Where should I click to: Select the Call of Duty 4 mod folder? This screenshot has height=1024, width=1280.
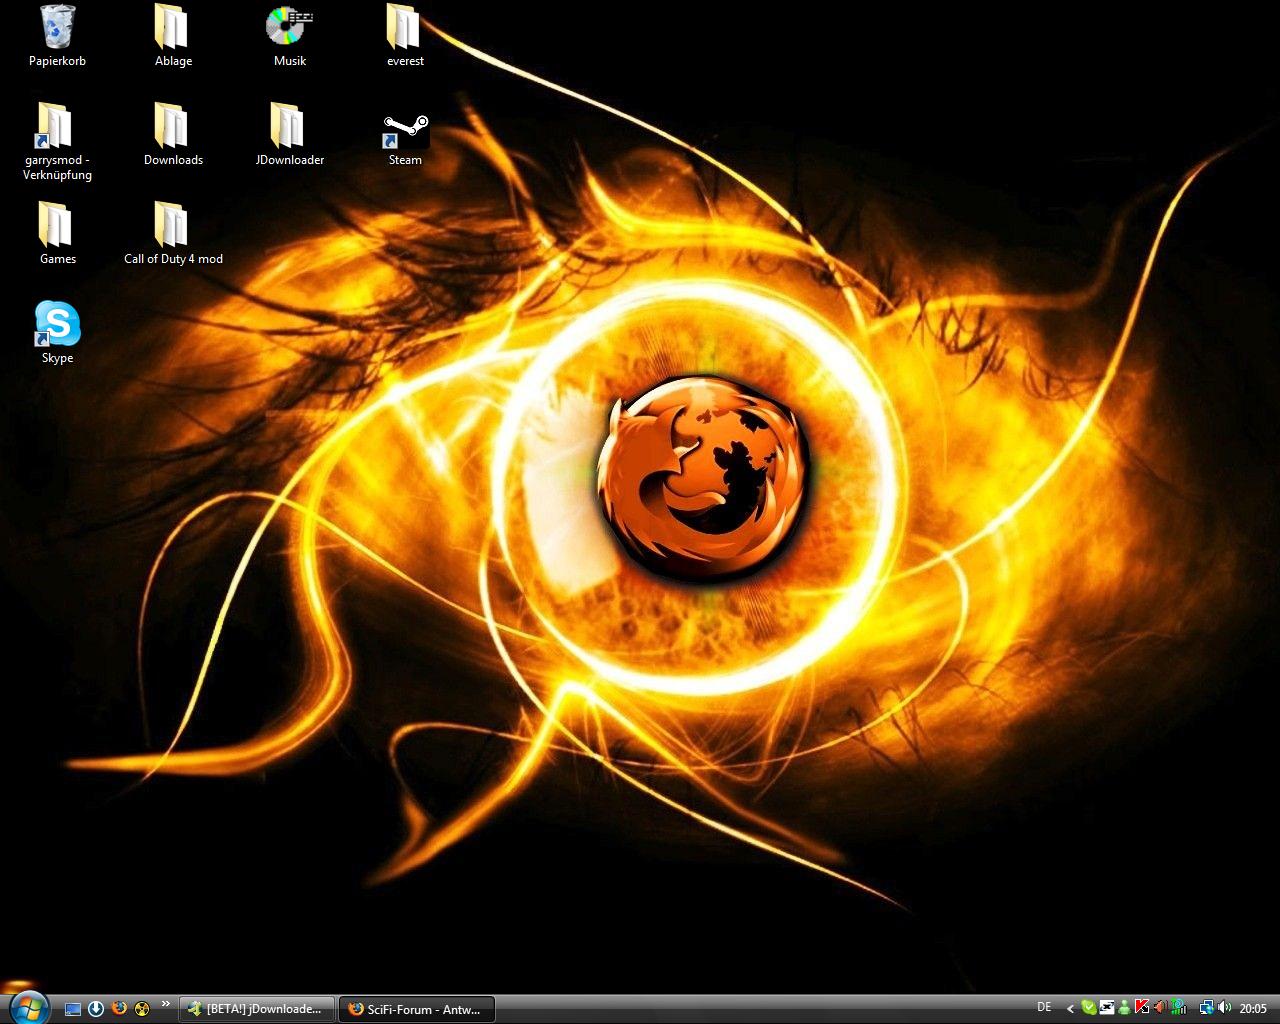[172, 227]
